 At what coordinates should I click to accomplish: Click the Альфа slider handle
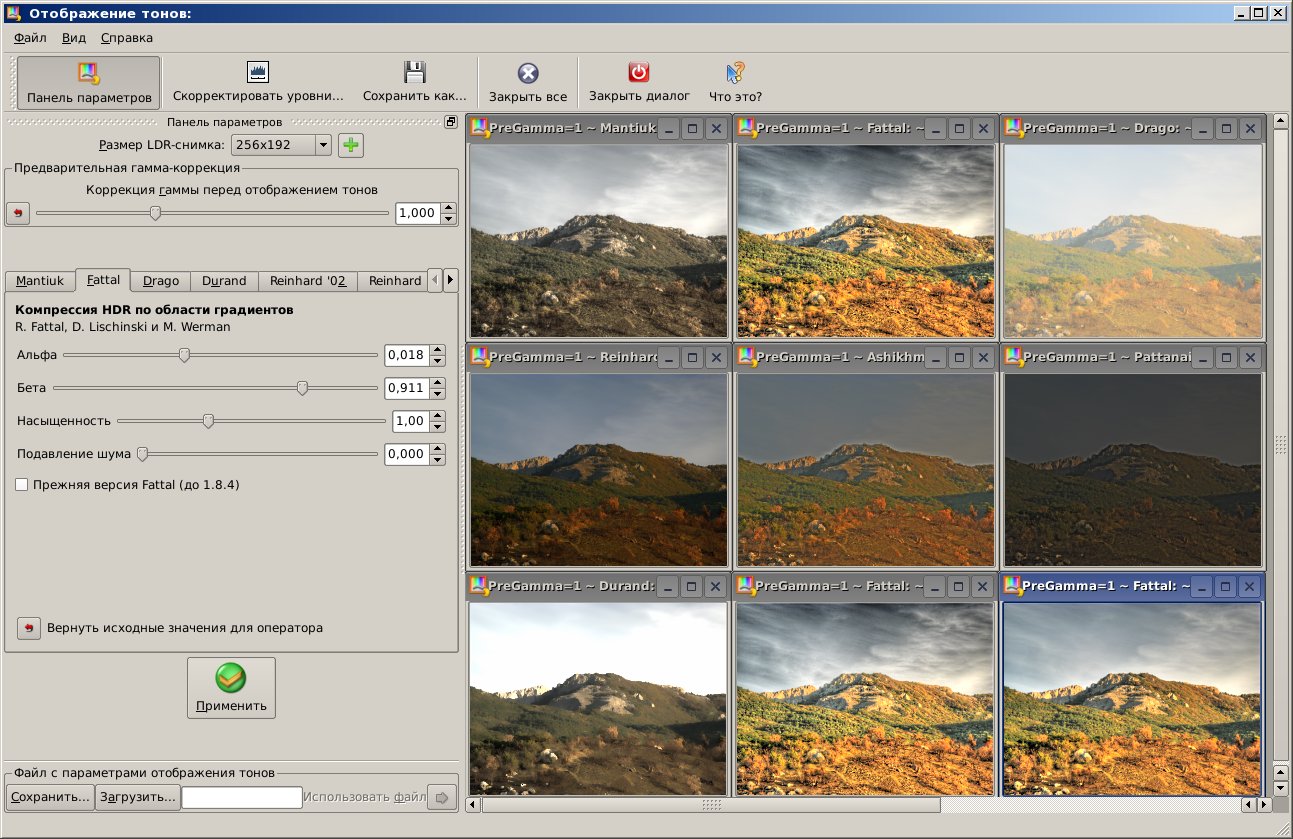(184, 355)
